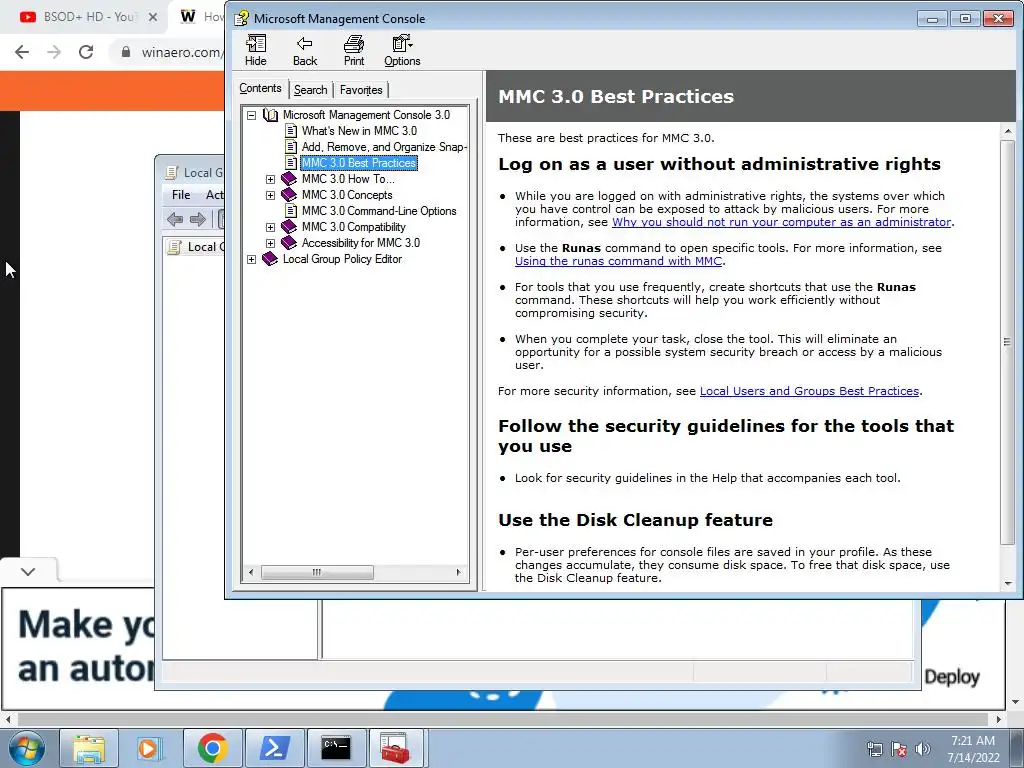Screen dimensions: 1024x768
Task: Click the Action Center flag tray icon
Action: pos(899,749)
